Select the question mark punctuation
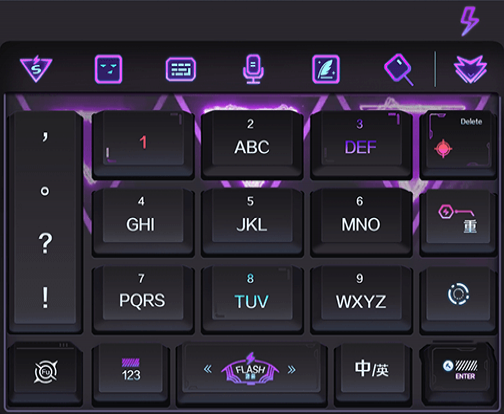 pyautogui.click(x=45, y=243)
